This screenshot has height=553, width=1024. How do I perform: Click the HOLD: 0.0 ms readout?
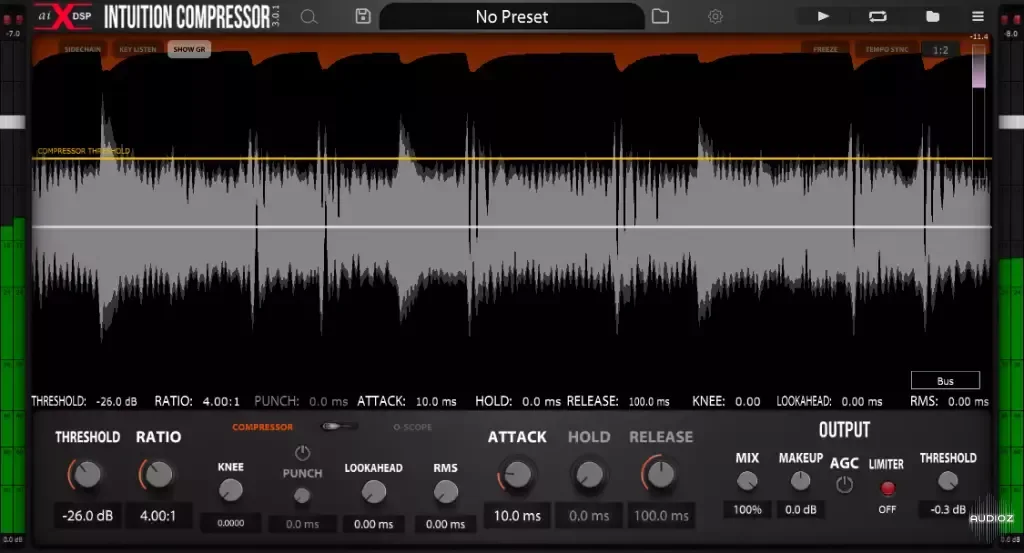click(517, 402)
